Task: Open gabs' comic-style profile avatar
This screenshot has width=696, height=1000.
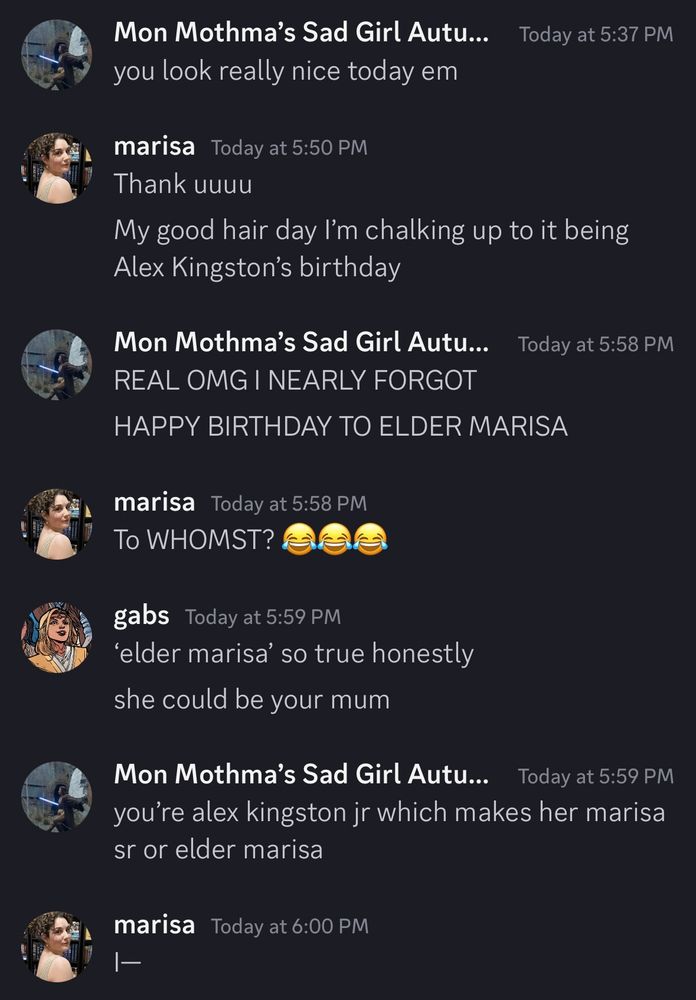Action: click(x=56, y=637)
